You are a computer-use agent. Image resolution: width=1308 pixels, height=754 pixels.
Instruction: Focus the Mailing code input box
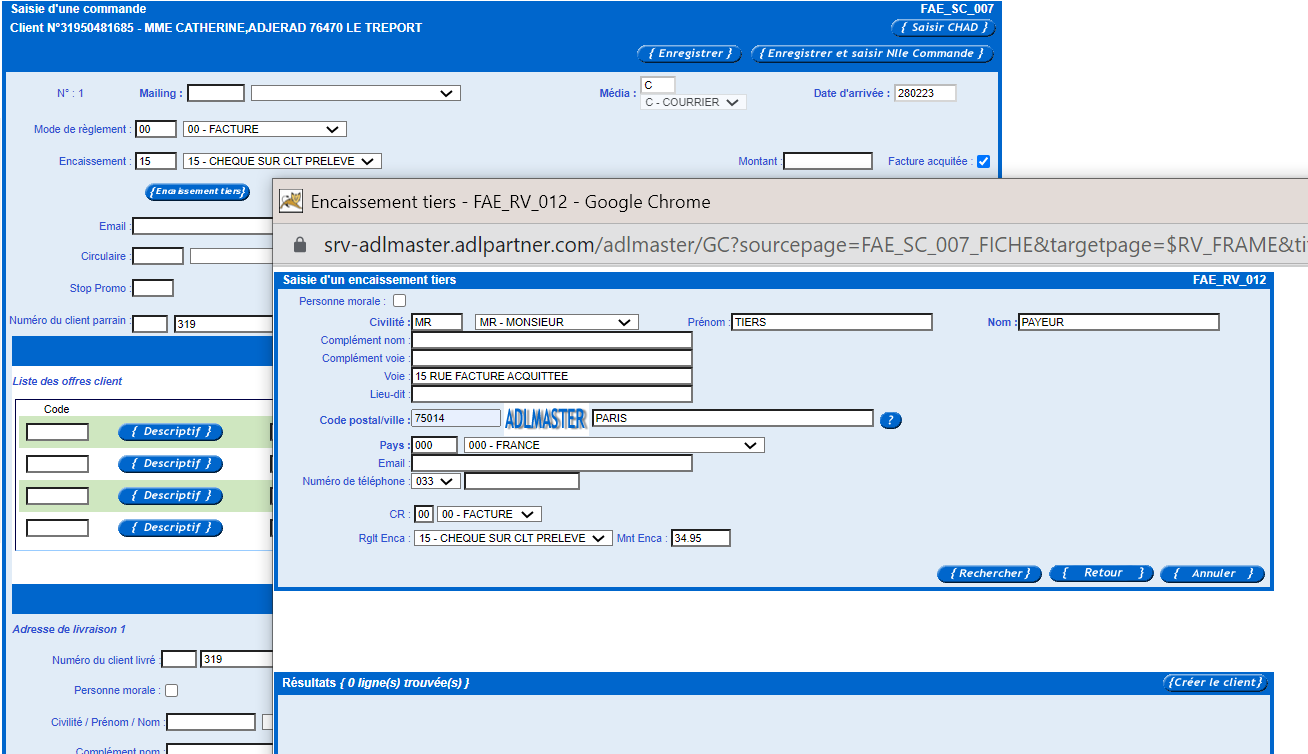[x=216, y=93]
